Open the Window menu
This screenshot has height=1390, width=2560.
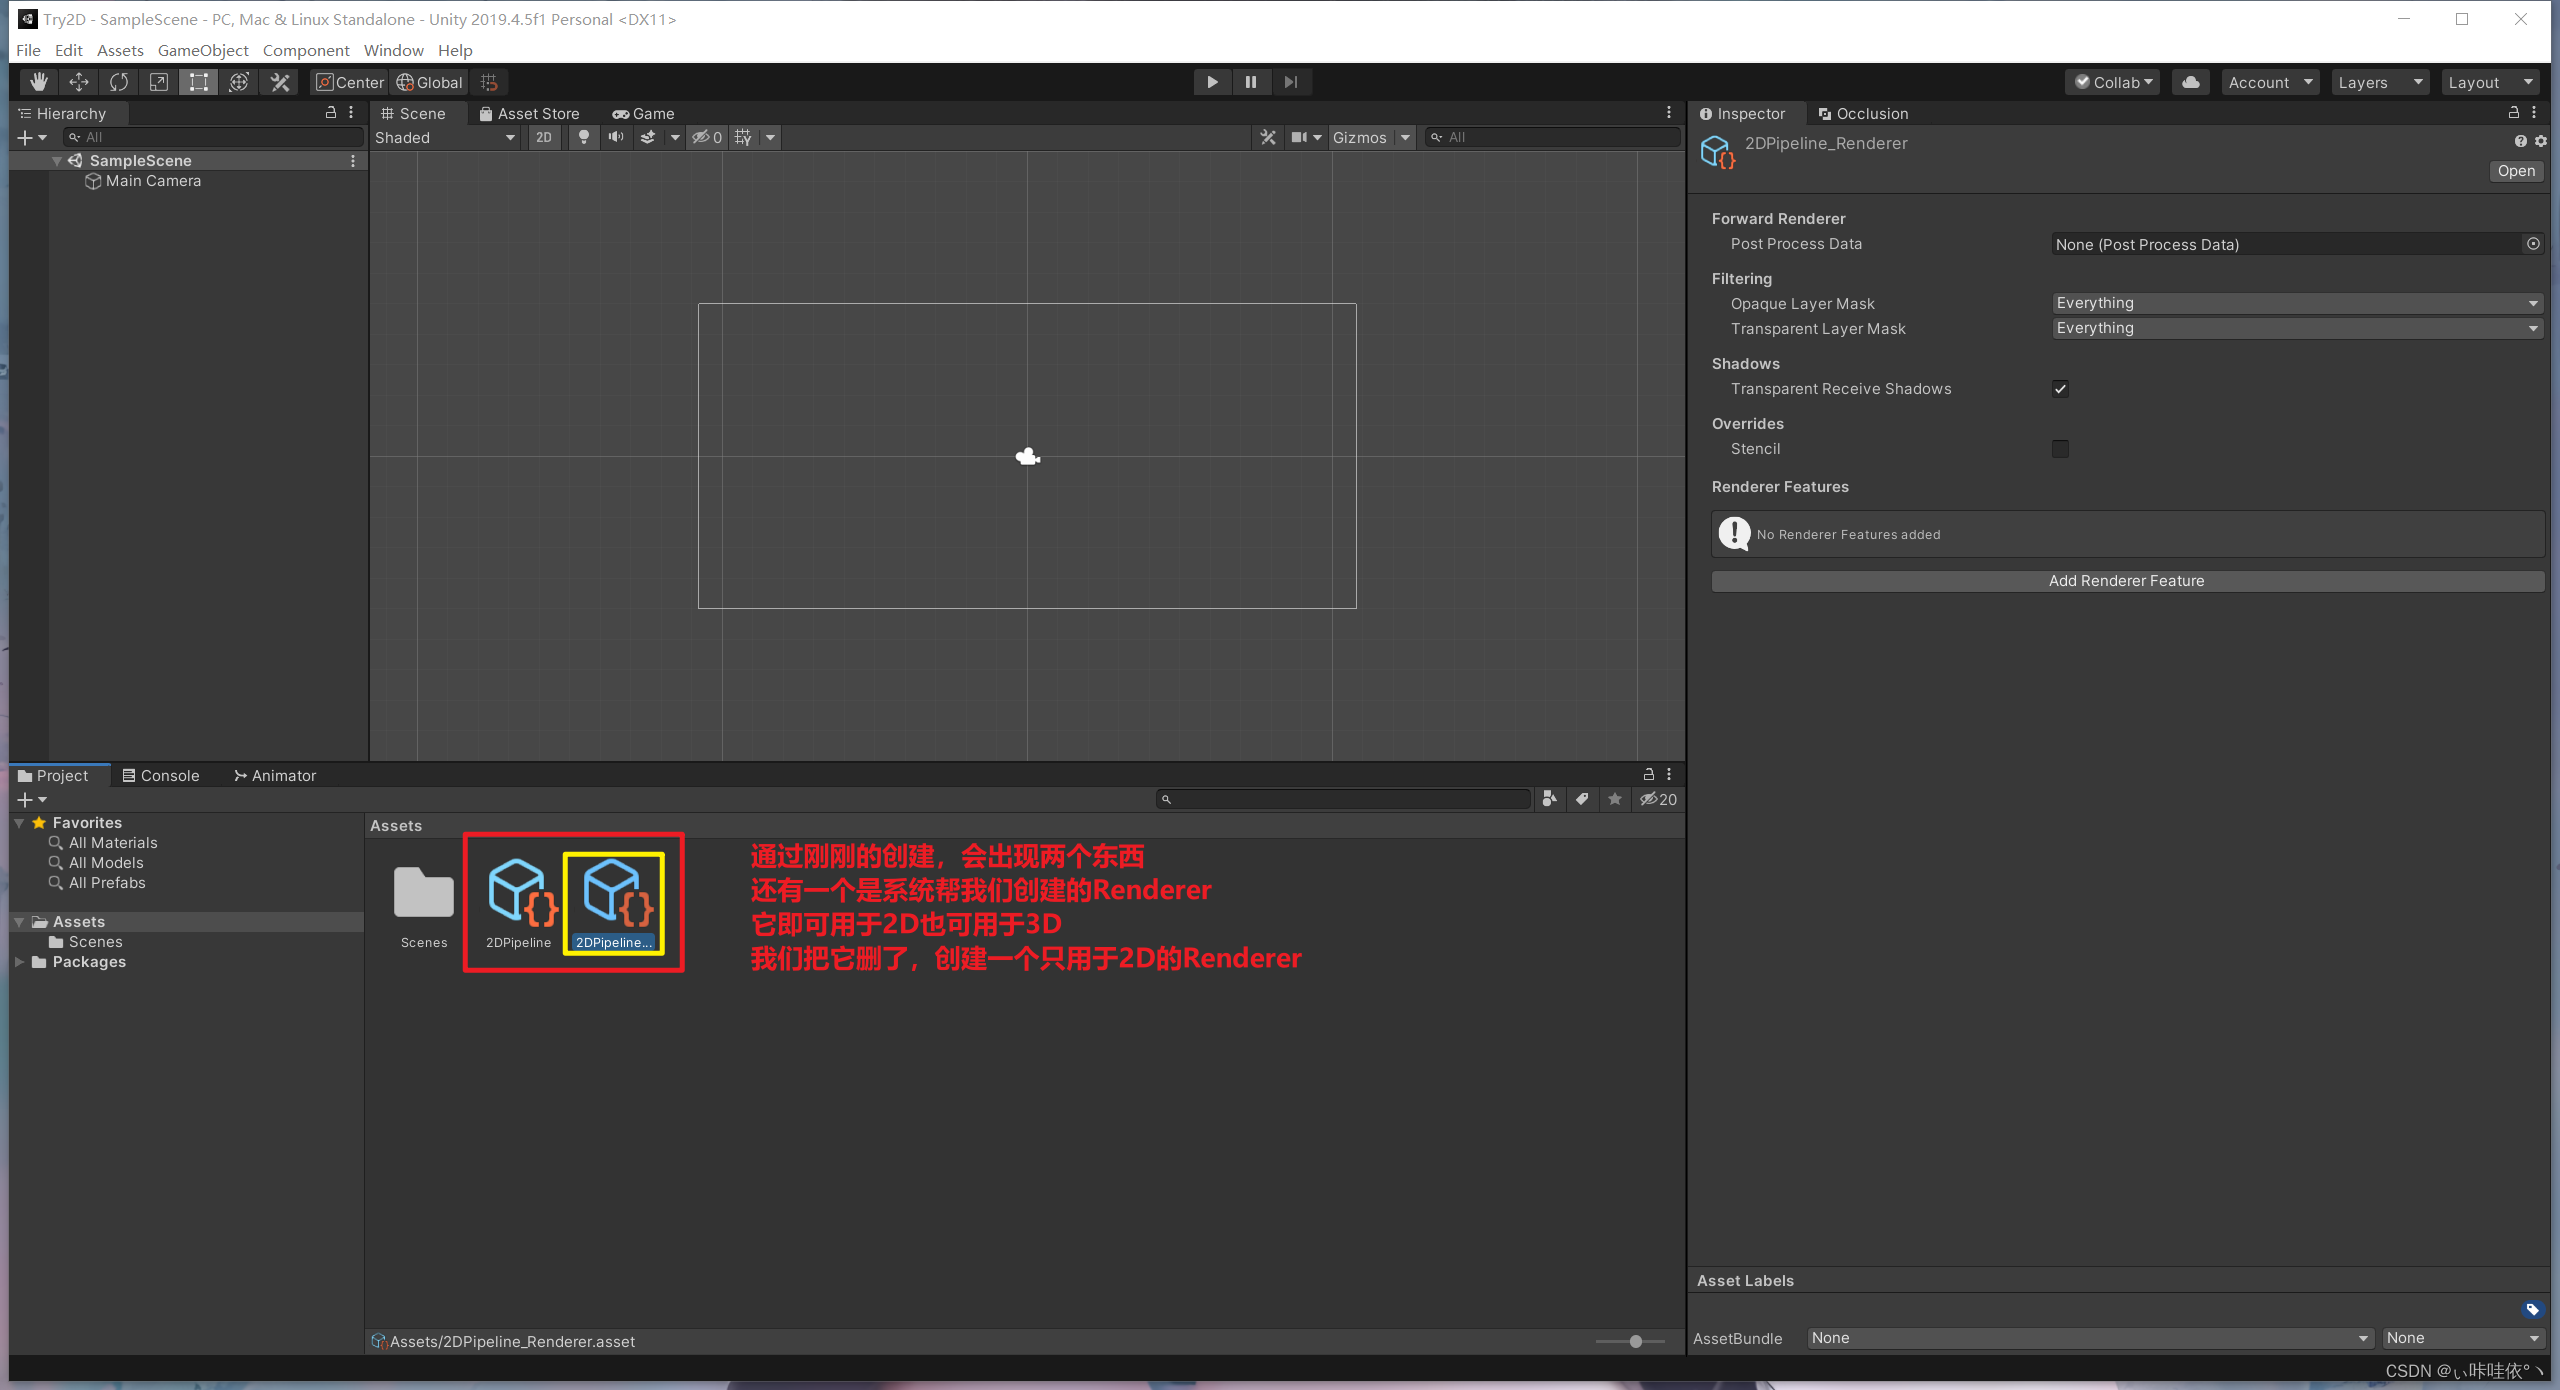(x=393, y=50)
